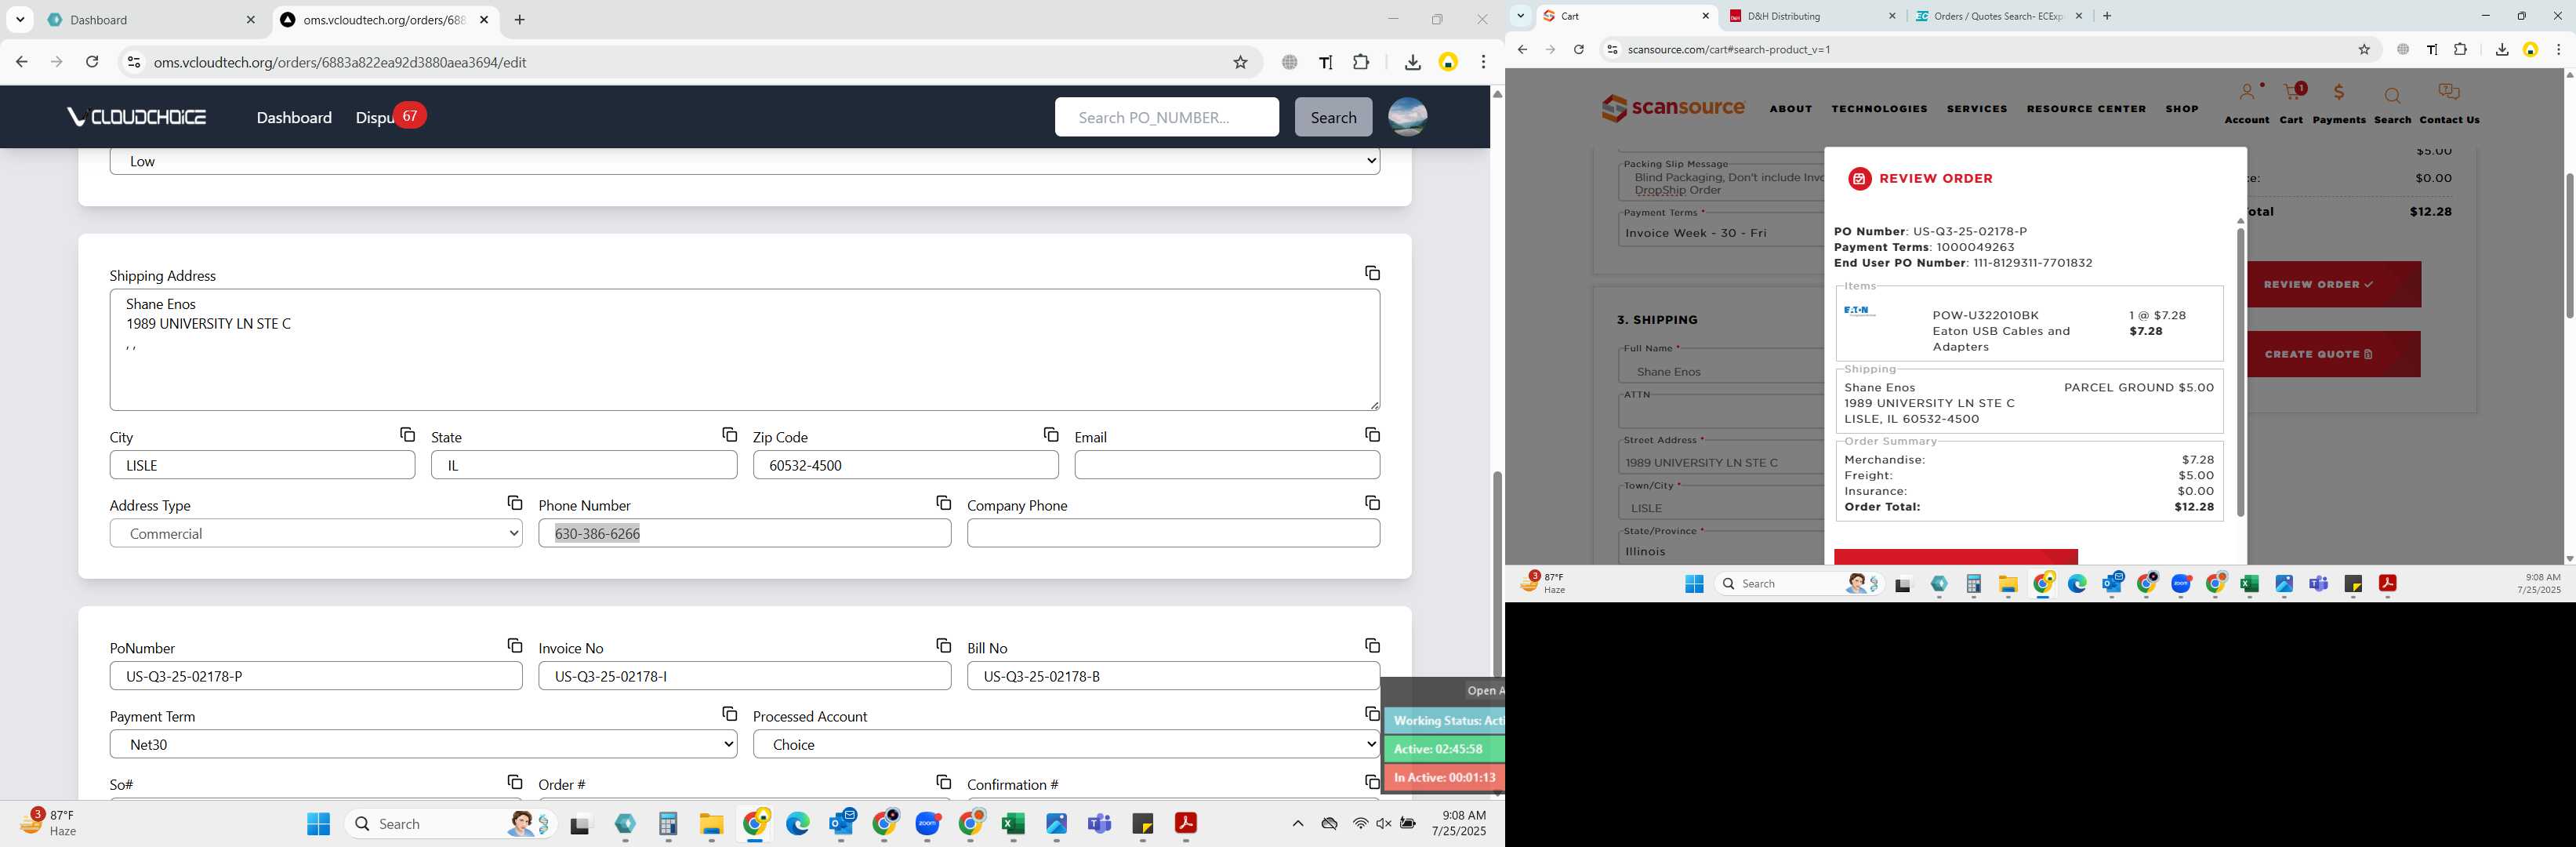Copy the Phone Number value

943,503
